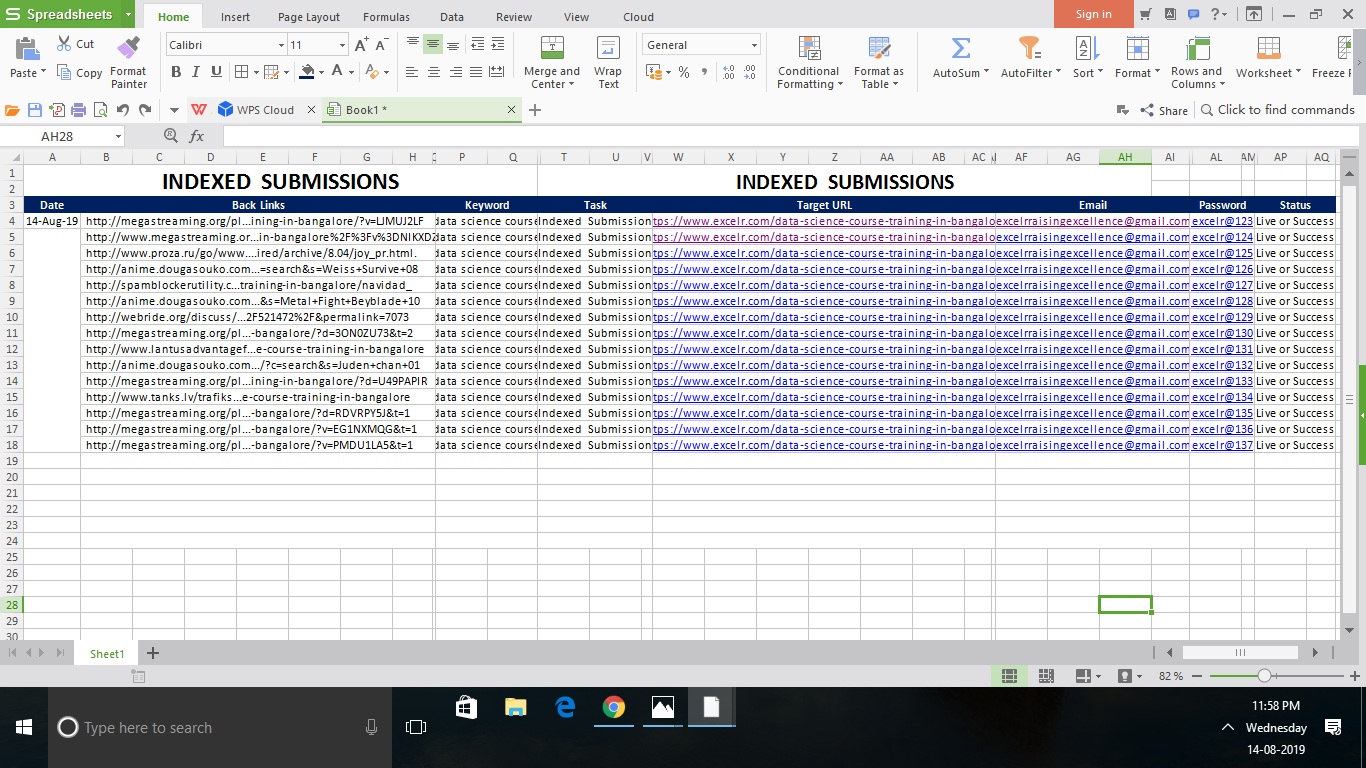Switch to the Formulas ribbon tab

pyautogui.click(x=386, y=17)
